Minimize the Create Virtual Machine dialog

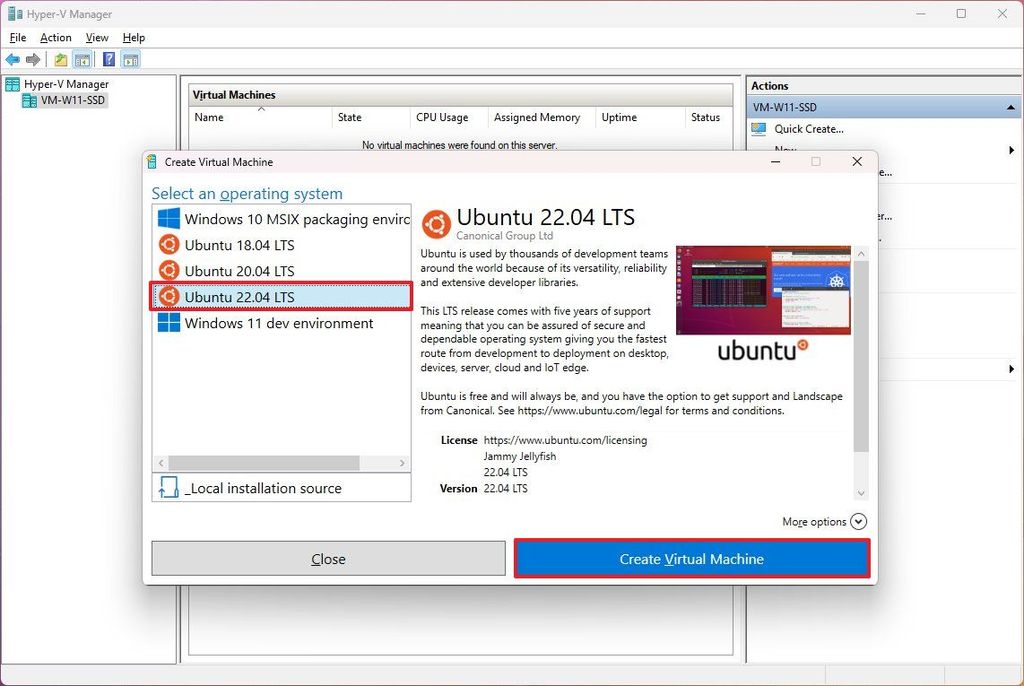point(775,162)
